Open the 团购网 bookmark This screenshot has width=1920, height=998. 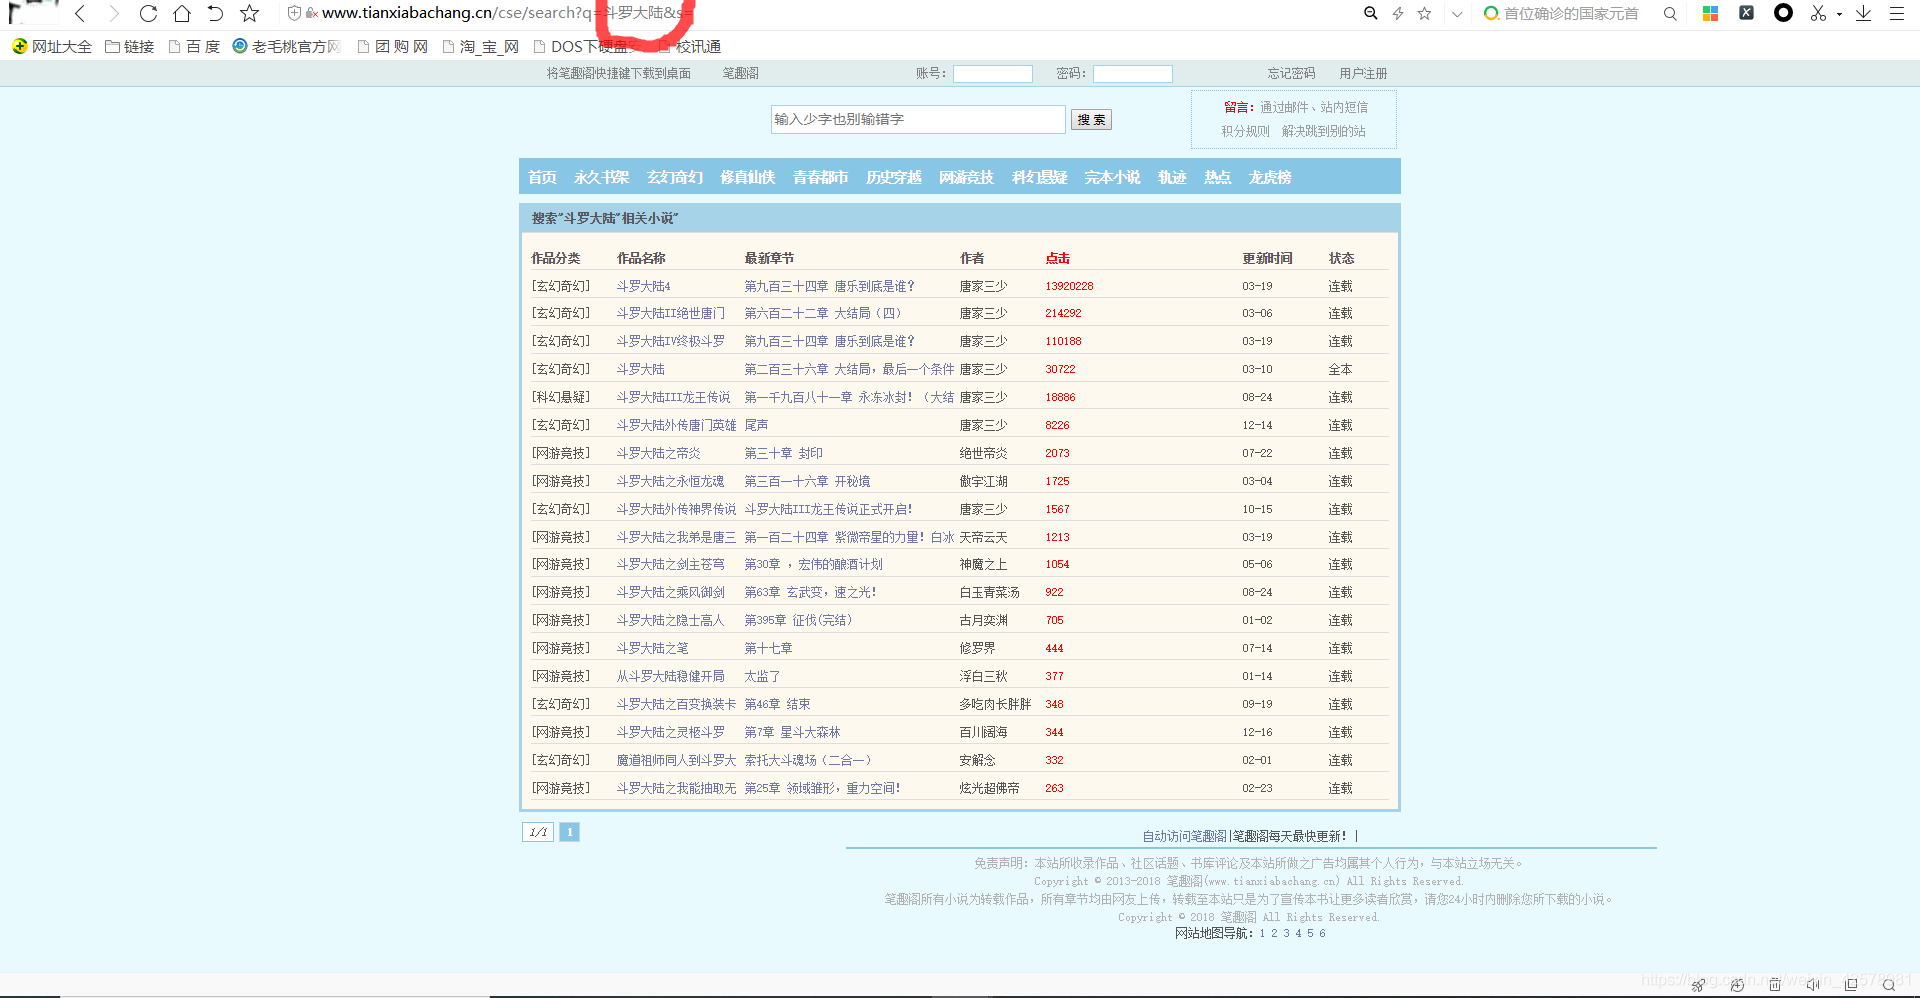point(392,46)
